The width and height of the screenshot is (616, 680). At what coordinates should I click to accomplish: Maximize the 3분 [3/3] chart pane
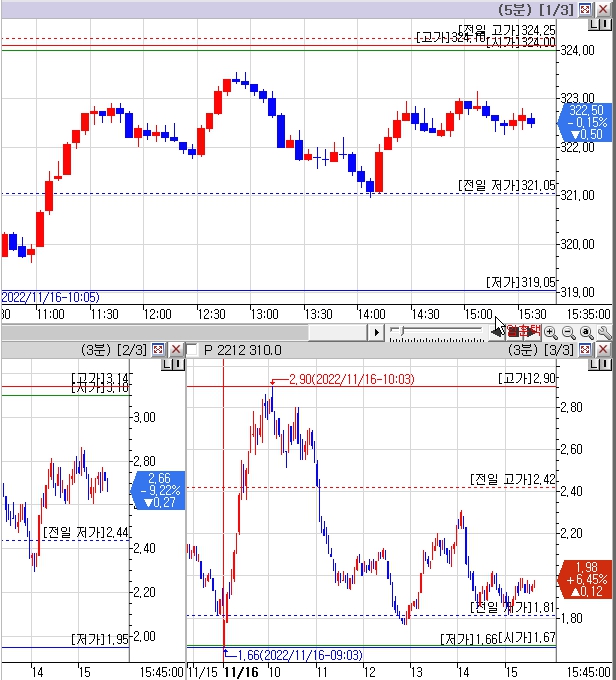pyautogui.click(x=585, y=350)
